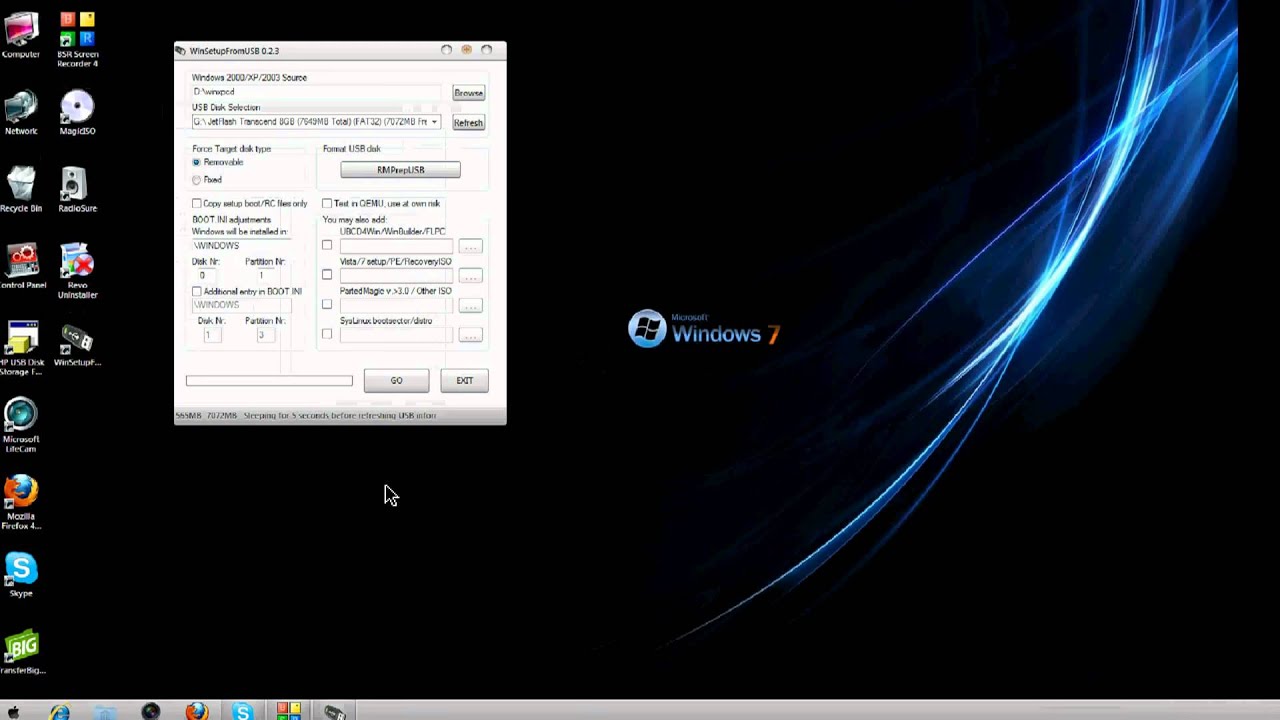Click the Apple-style Start button in taskbar
This screenshot has width=1280, height=720.
tap(13, 711)
